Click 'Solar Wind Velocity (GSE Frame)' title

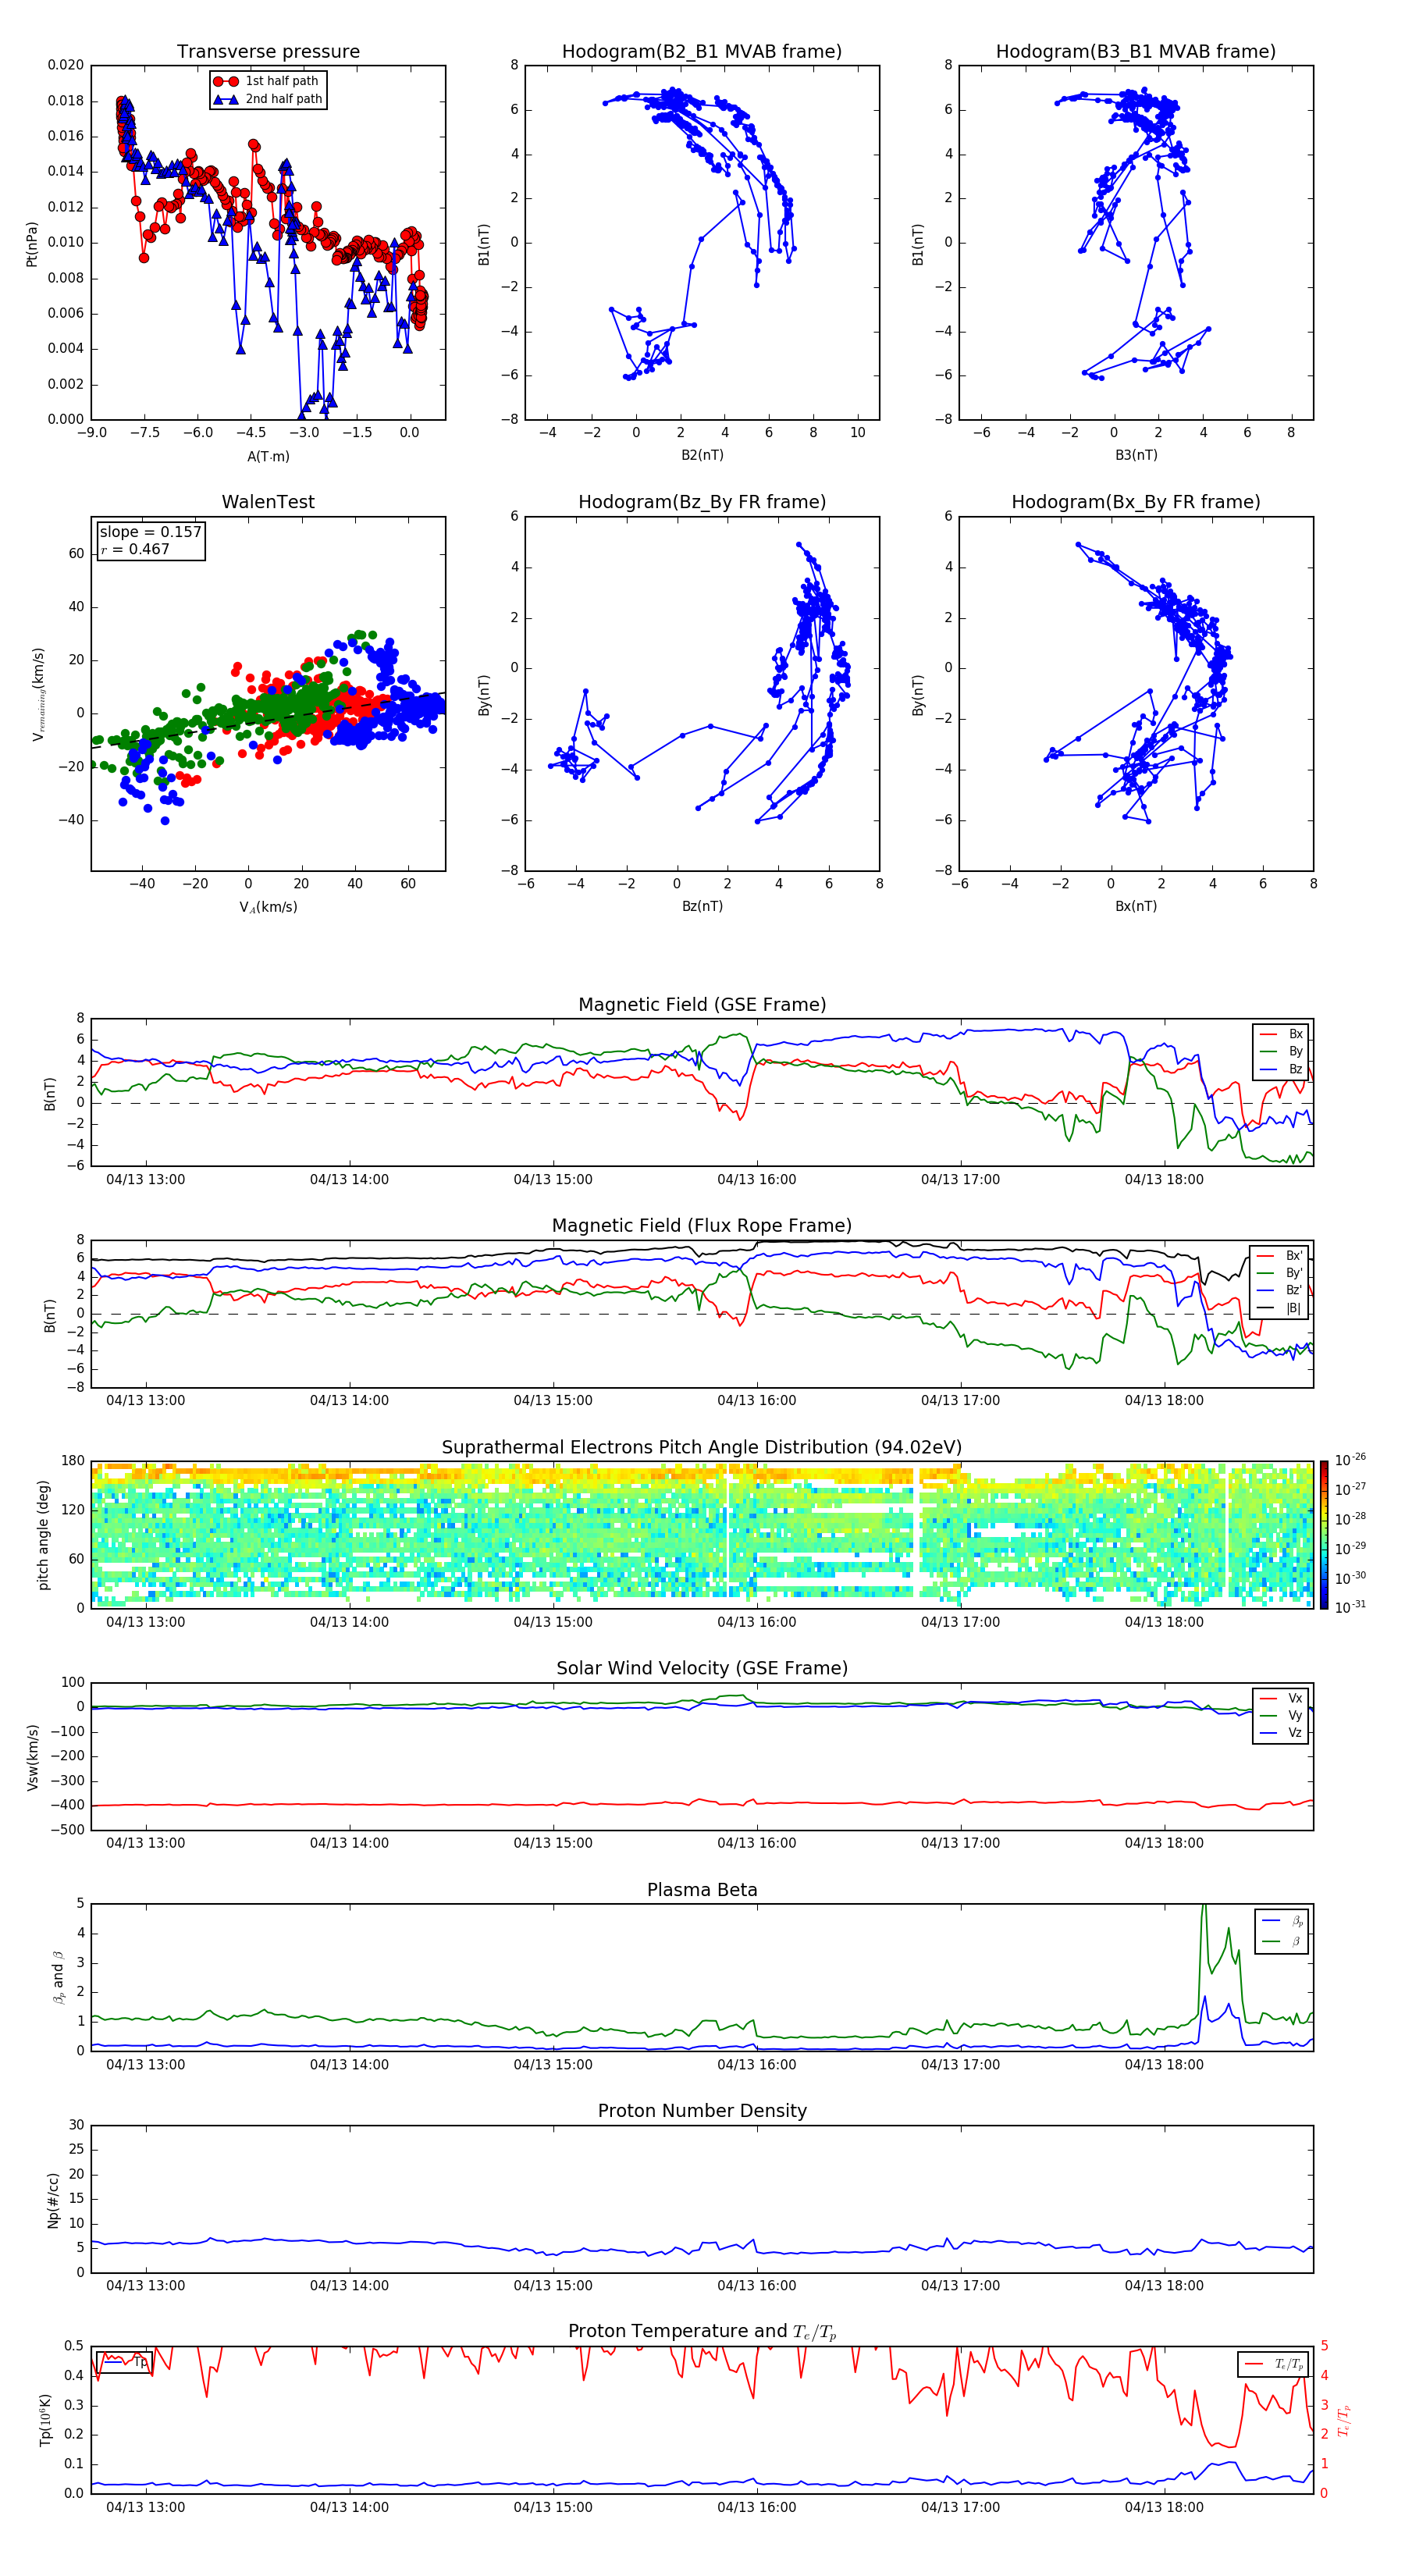[x=702, y=1669]
